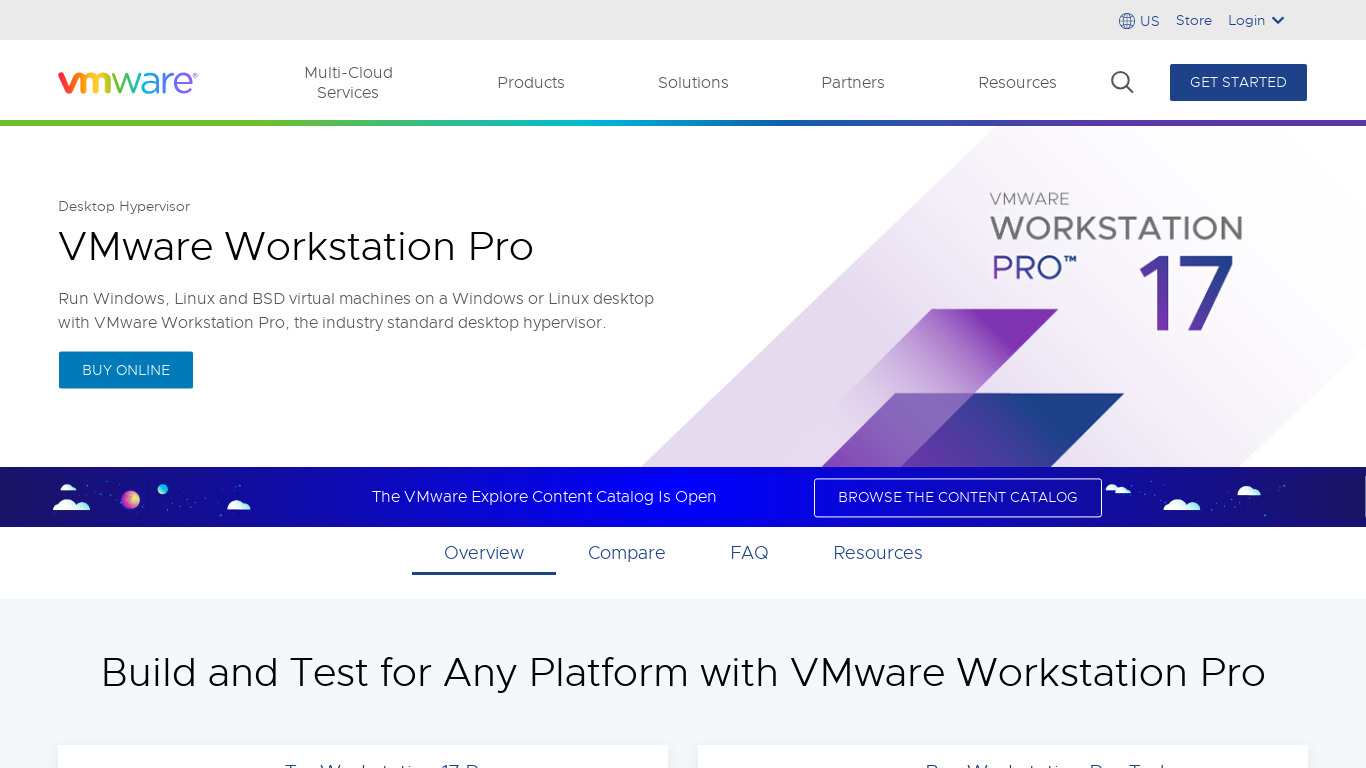Open the Store link
The width and height of the screenshot is (1366, 768).
1194,20
